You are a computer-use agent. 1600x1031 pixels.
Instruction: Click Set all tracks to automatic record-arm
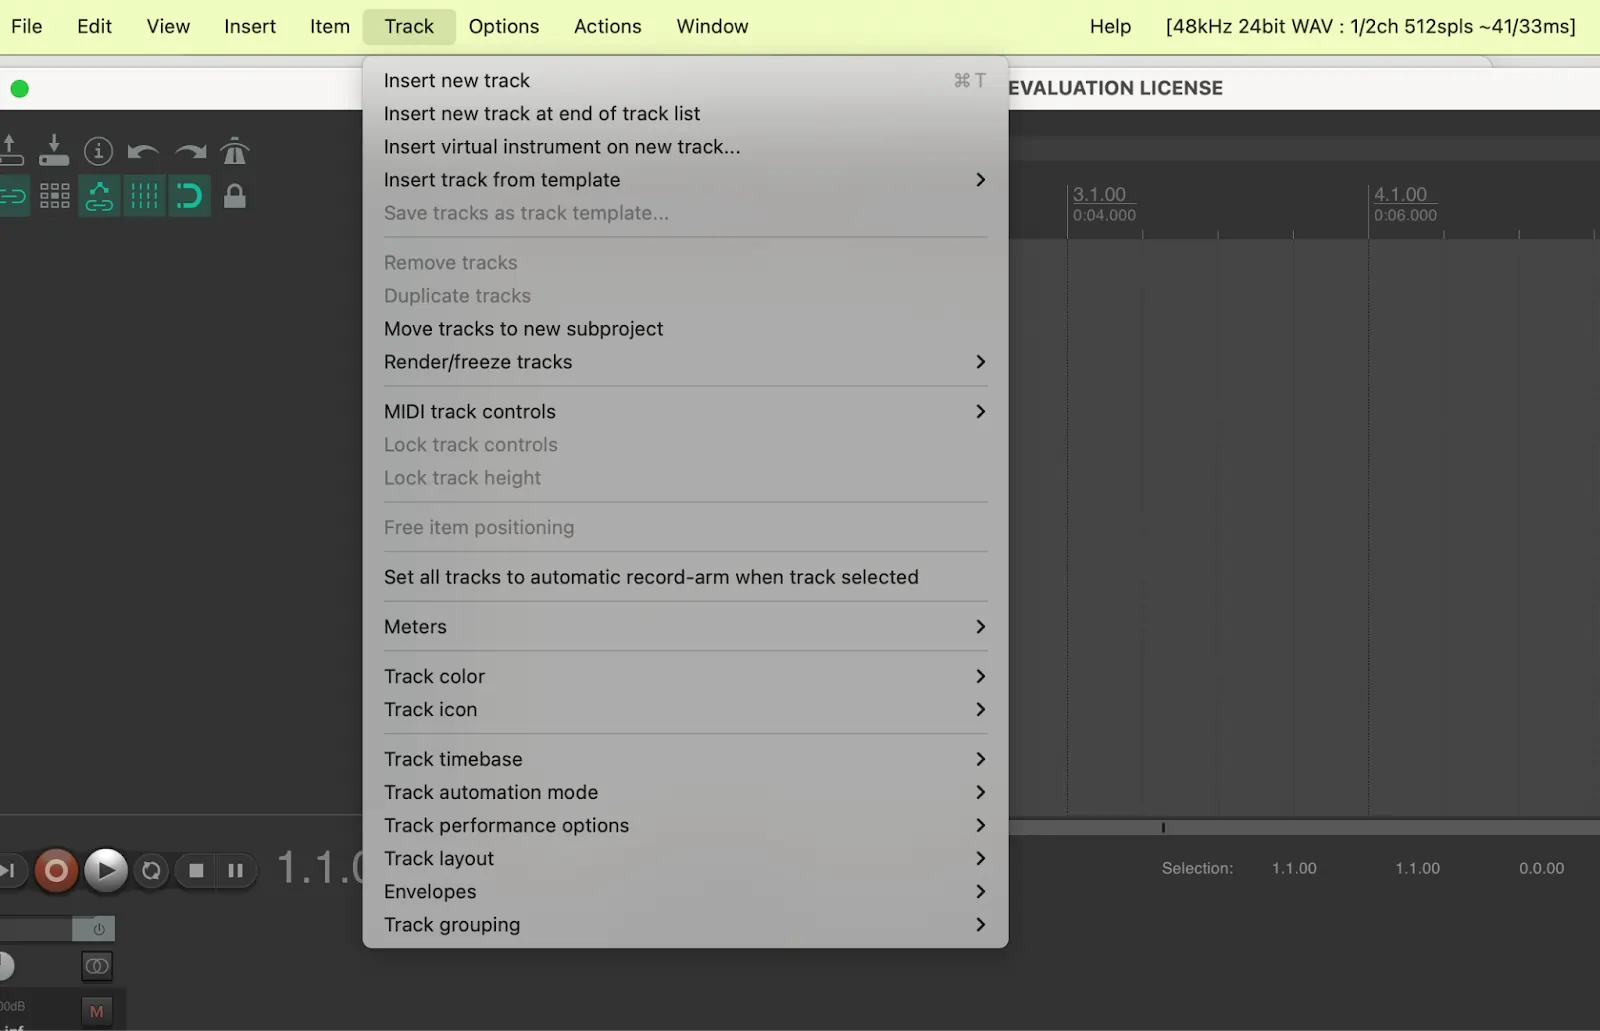click(x=651, y=577)
